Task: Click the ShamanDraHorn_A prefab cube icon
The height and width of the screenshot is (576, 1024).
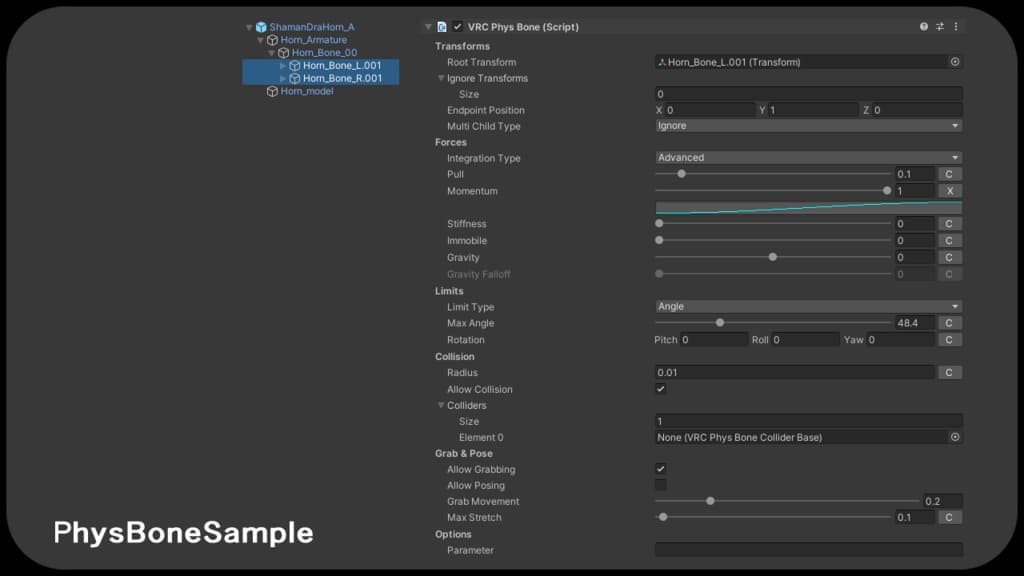Action: click(x=261, y=27)
